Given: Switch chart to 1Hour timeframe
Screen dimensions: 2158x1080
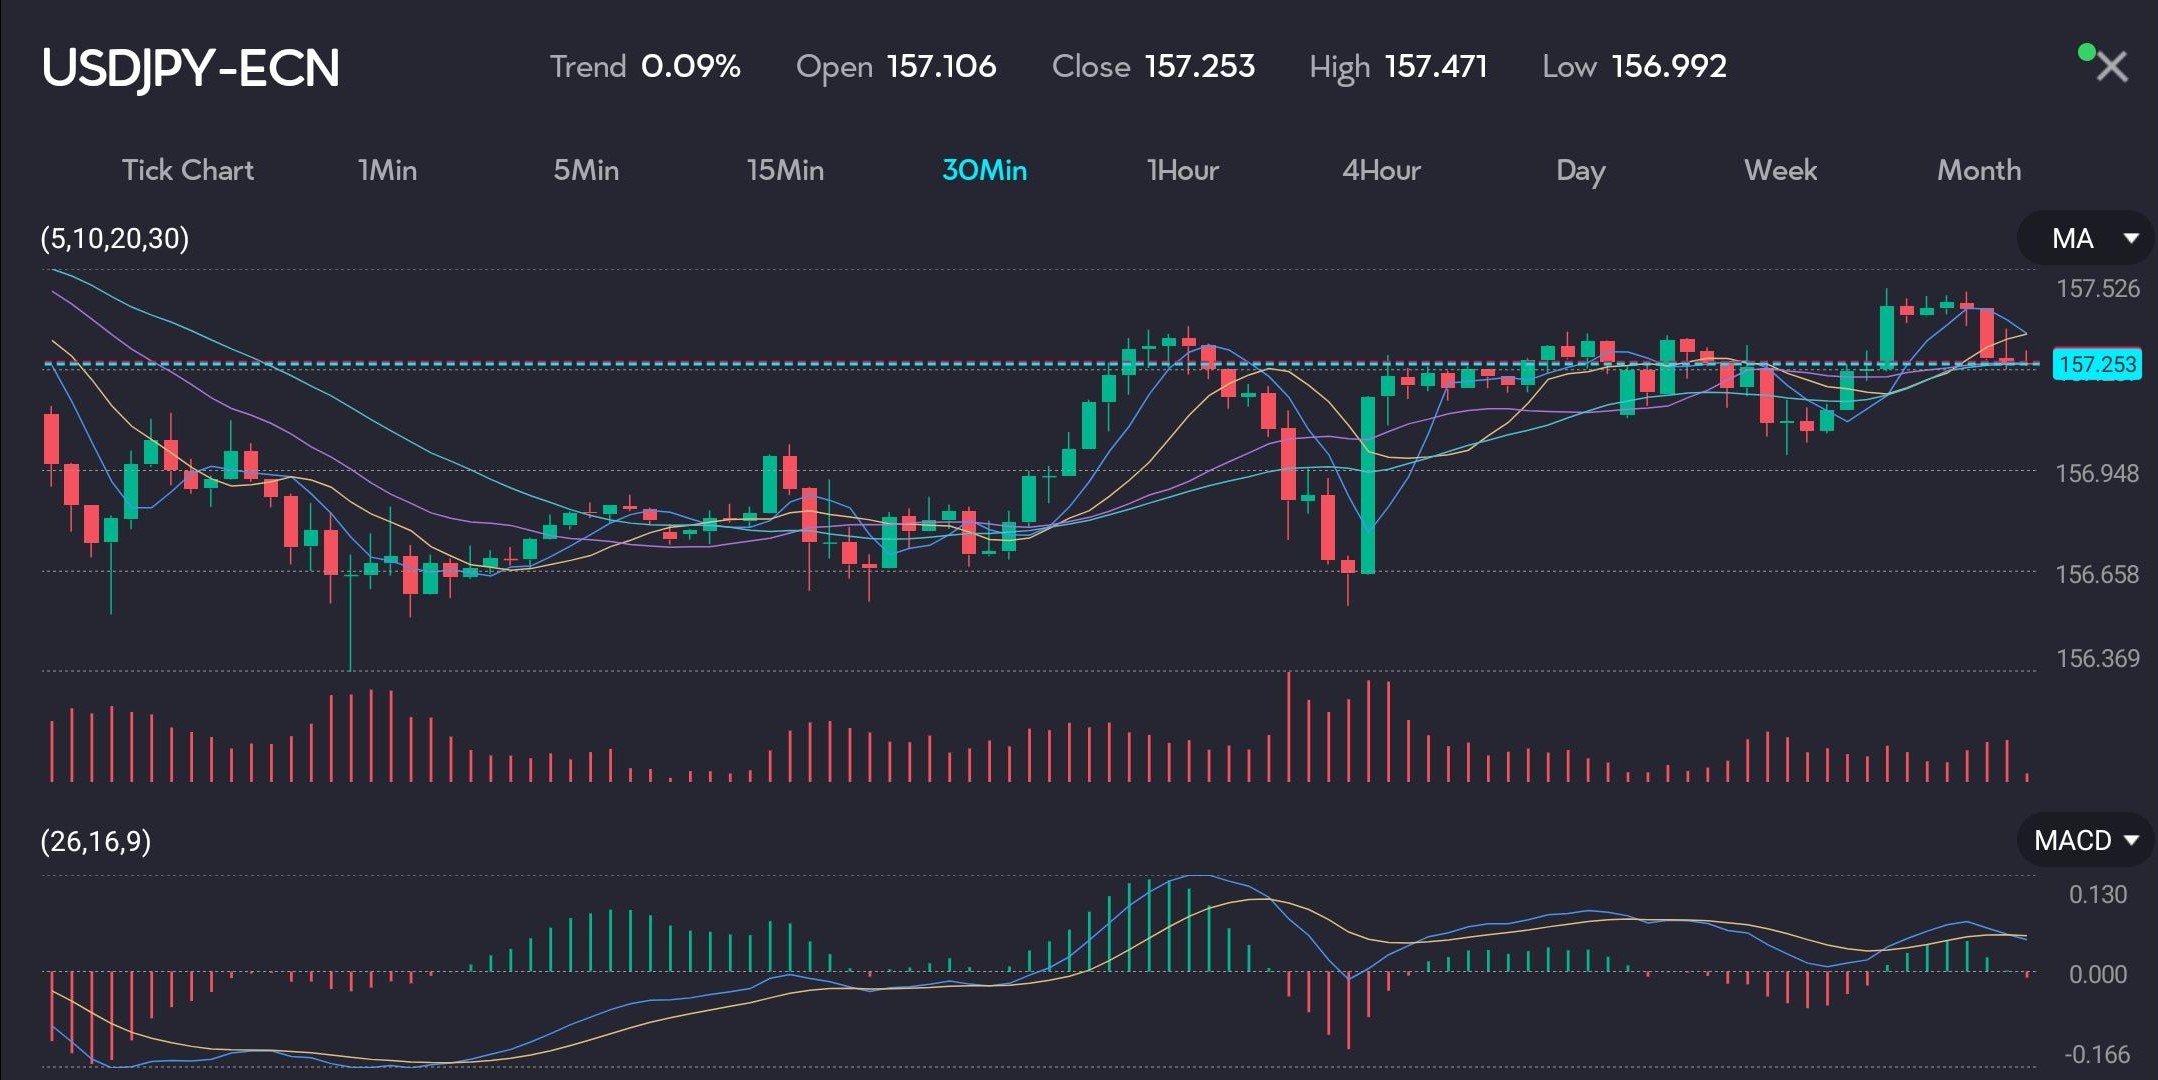Looking at the screenshot, I should pos(1182,170).
